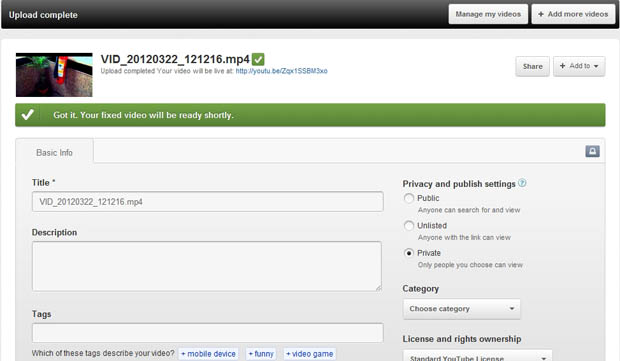Click the uploaded video thumbnail
Viewport: 620px width, 361px height.
tap(54, 75)
